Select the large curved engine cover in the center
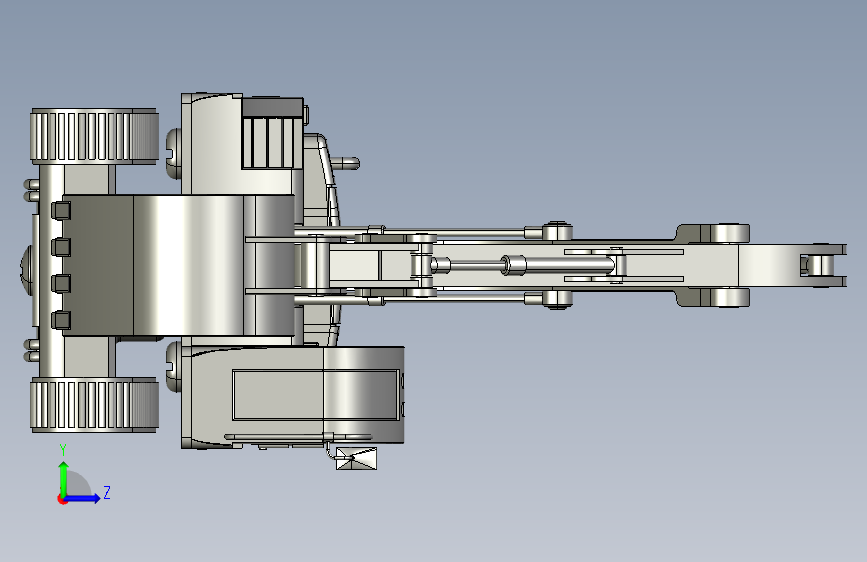The image size is (867, 562). tap(178, 266)
